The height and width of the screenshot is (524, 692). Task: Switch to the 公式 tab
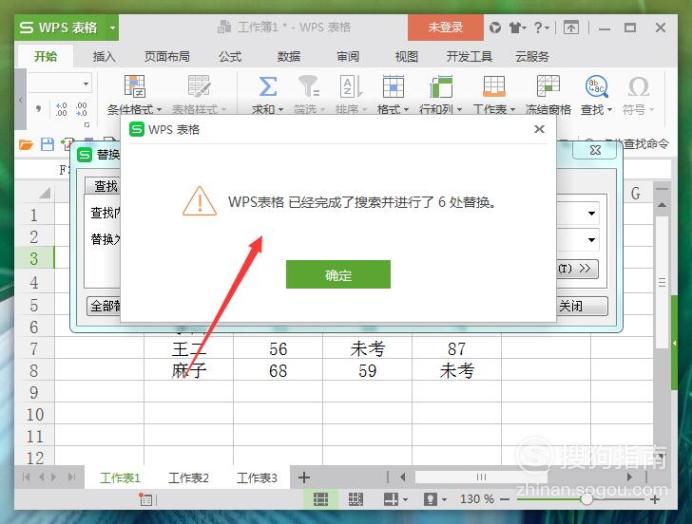click(x=230, y=57)
